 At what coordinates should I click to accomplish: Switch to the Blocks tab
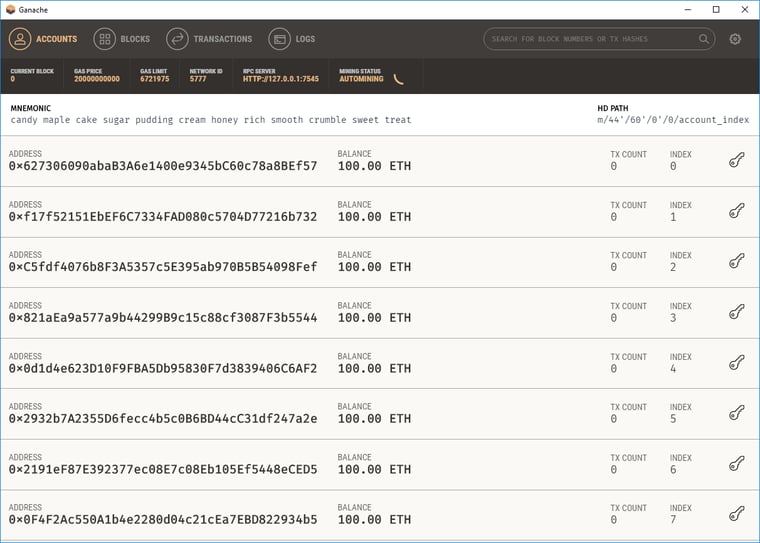[x=122, y=39]
